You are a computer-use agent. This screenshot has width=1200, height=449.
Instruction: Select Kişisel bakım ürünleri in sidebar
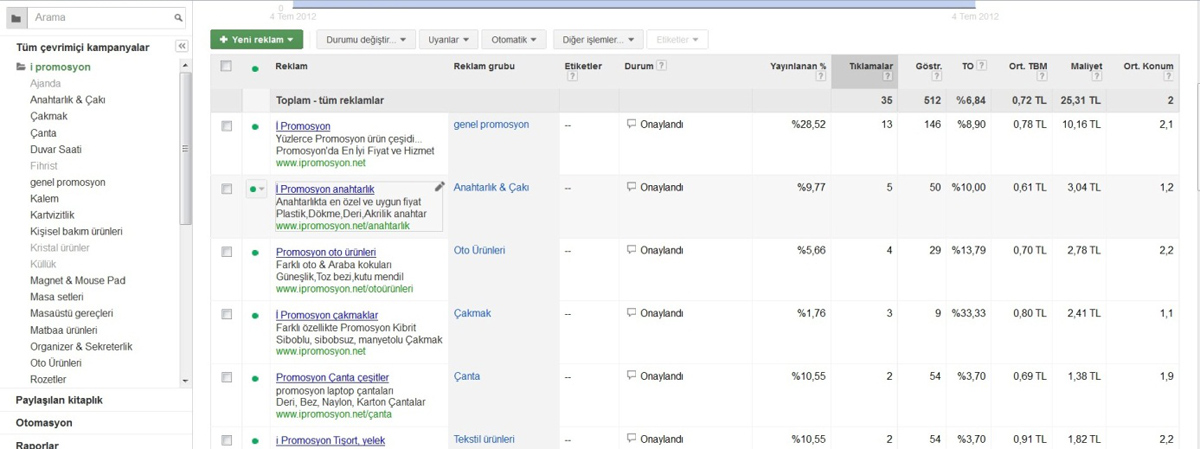tap(76, 231)
